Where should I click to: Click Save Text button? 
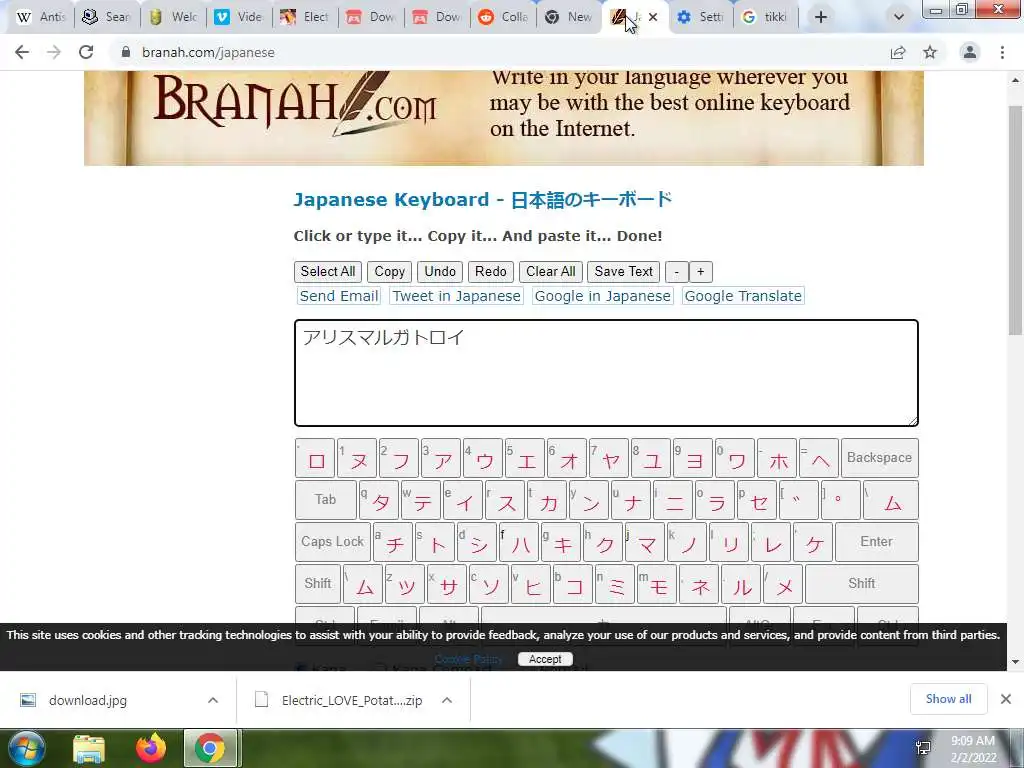pos(624,272)
